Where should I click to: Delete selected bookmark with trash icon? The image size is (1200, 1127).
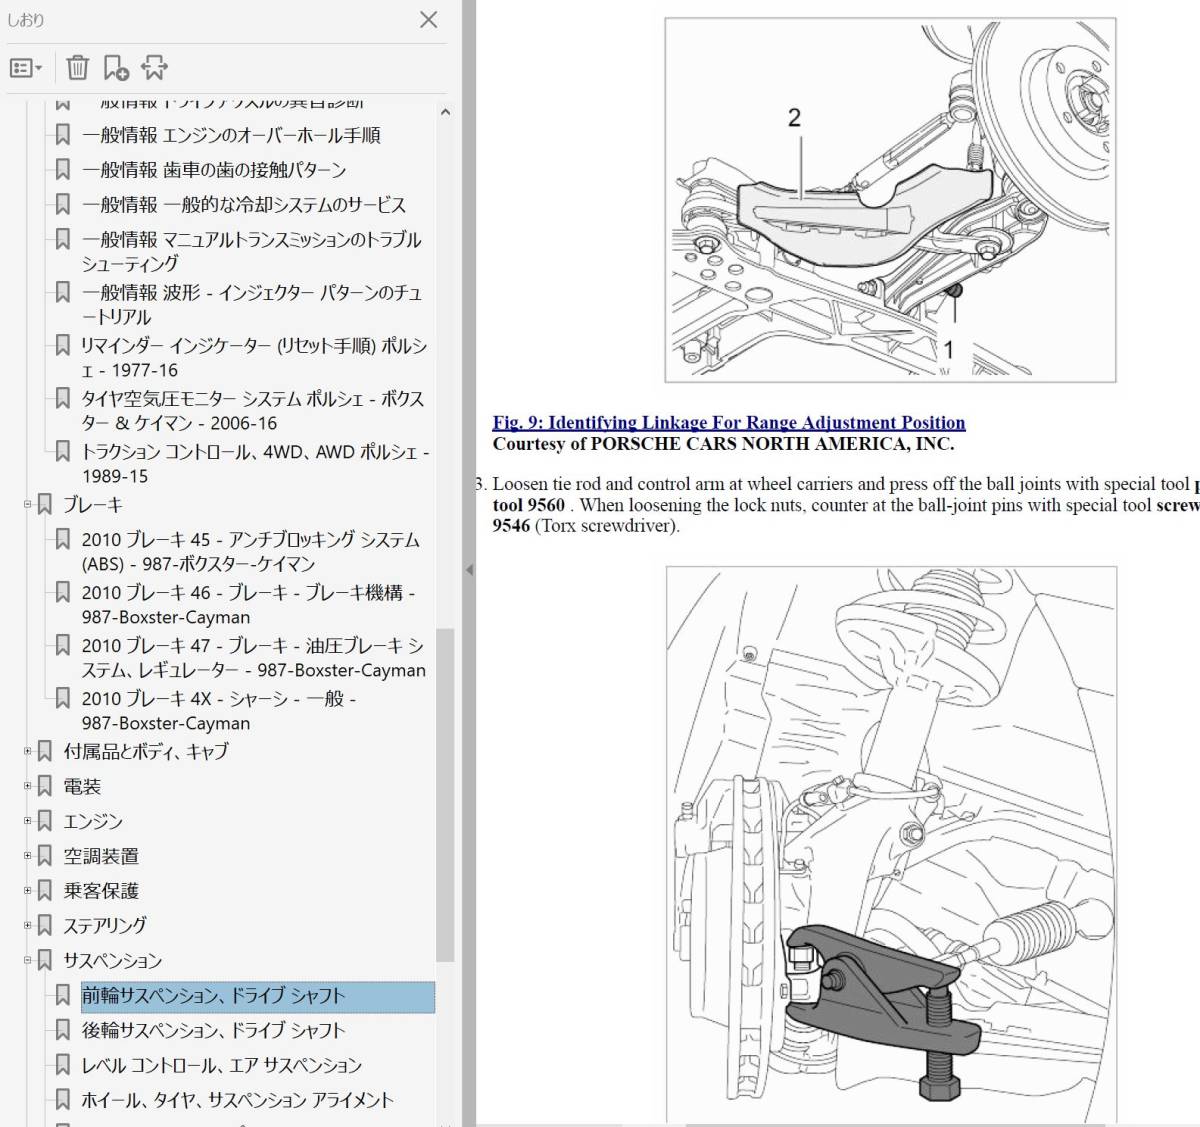click(x=77, y=67)
